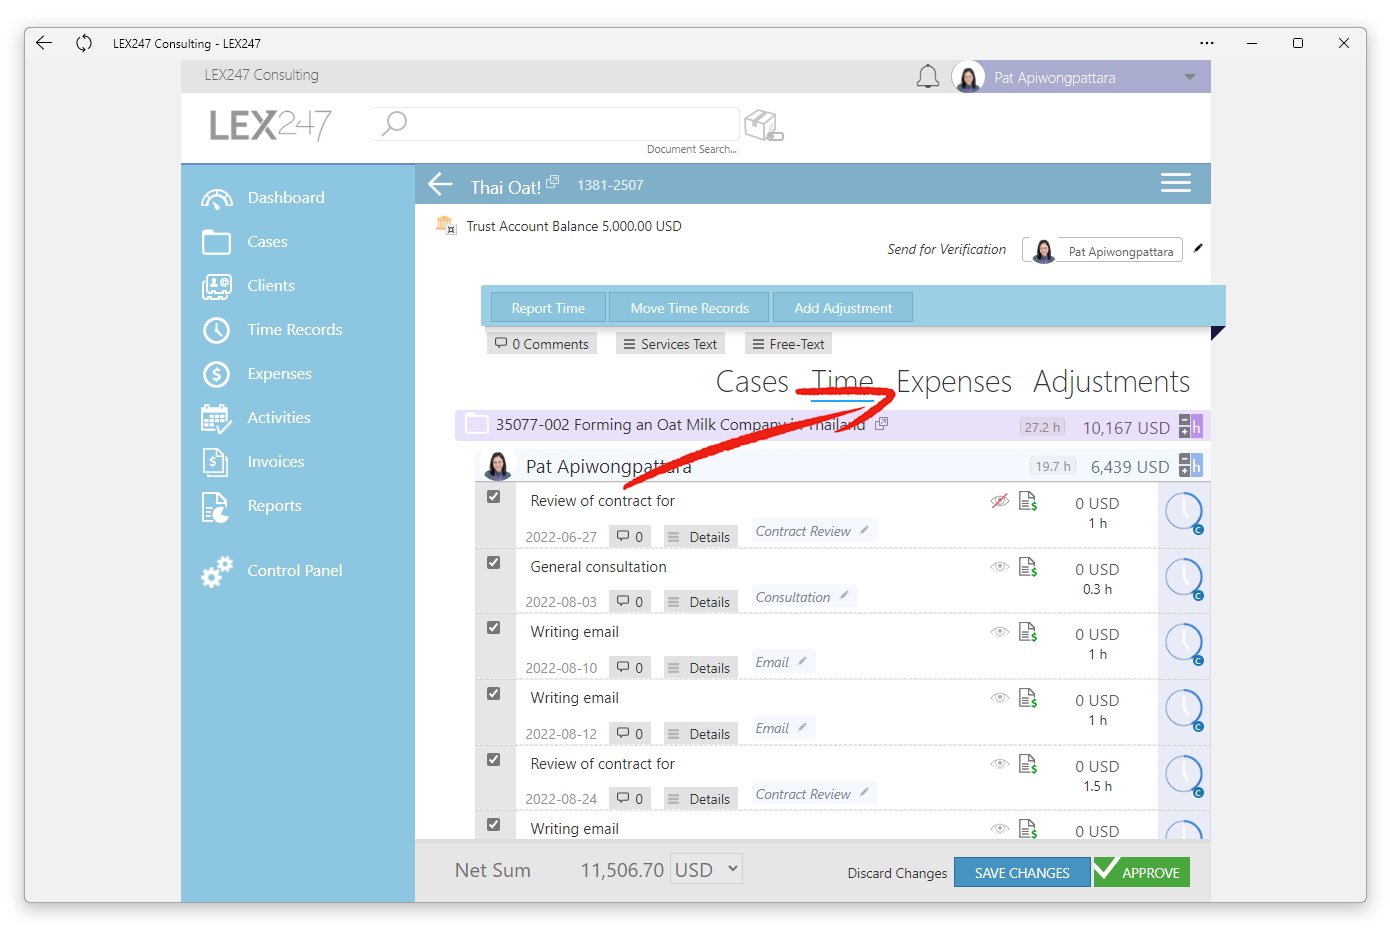Uncheck the 2022-08-12 Writing email record
1390x930 pixels.
click(x=493, y=693)
